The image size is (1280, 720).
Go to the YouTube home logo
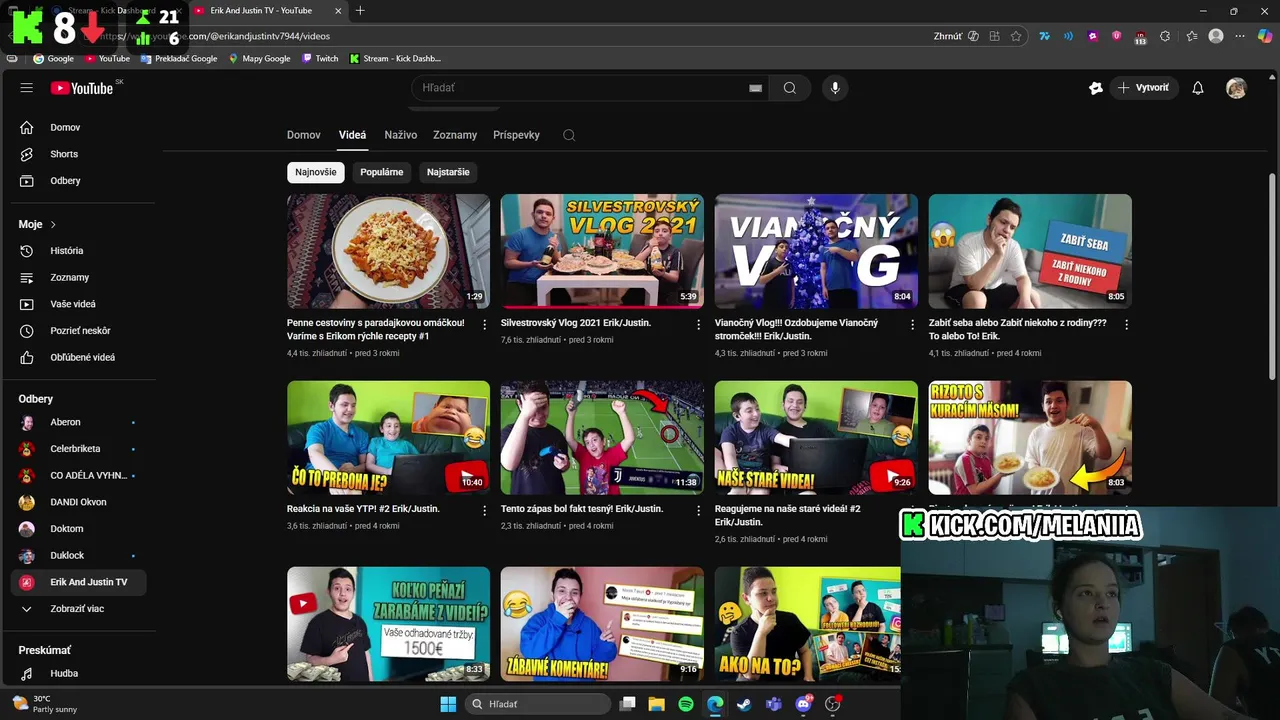click(82, 88)
